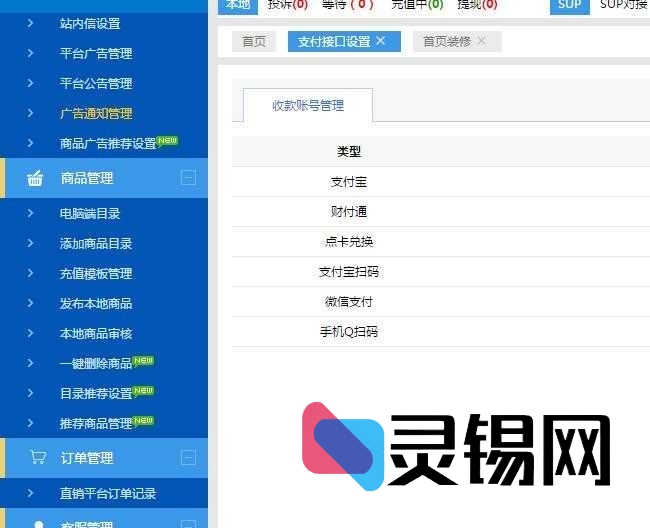This screenshot has width=650, height=528.
Task: Click NEW badge beside 目录推荐设置
Action: tap(143, 391)
